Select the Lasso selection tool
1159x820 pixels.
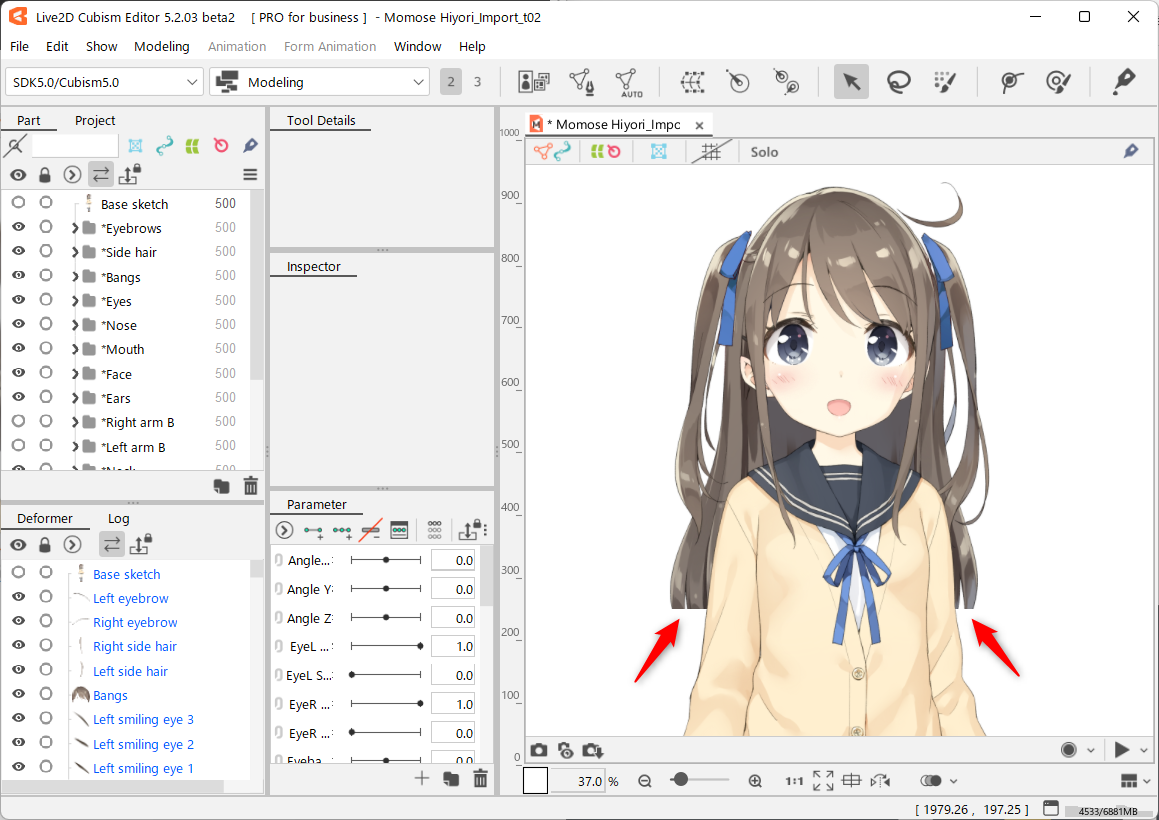tap(898, 82)
